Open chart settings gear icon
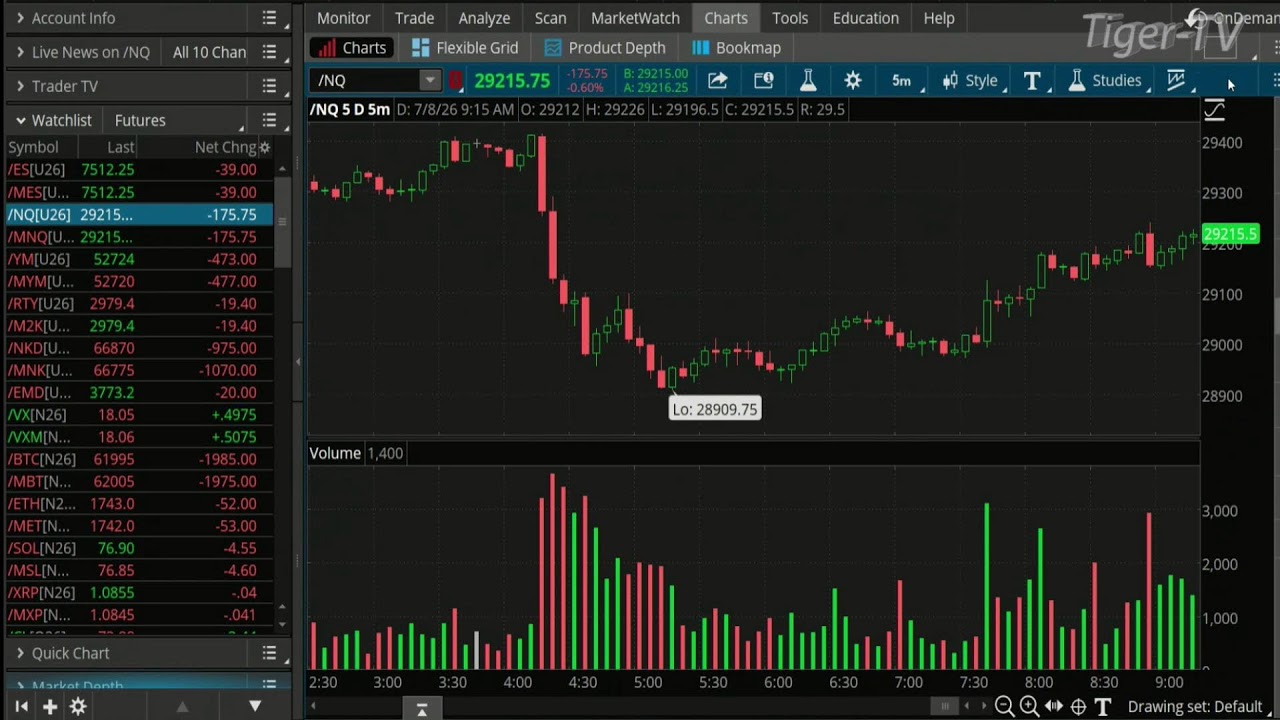Image resolution: width=1280 pixels, height=720 pixels. tap(853, 81)
